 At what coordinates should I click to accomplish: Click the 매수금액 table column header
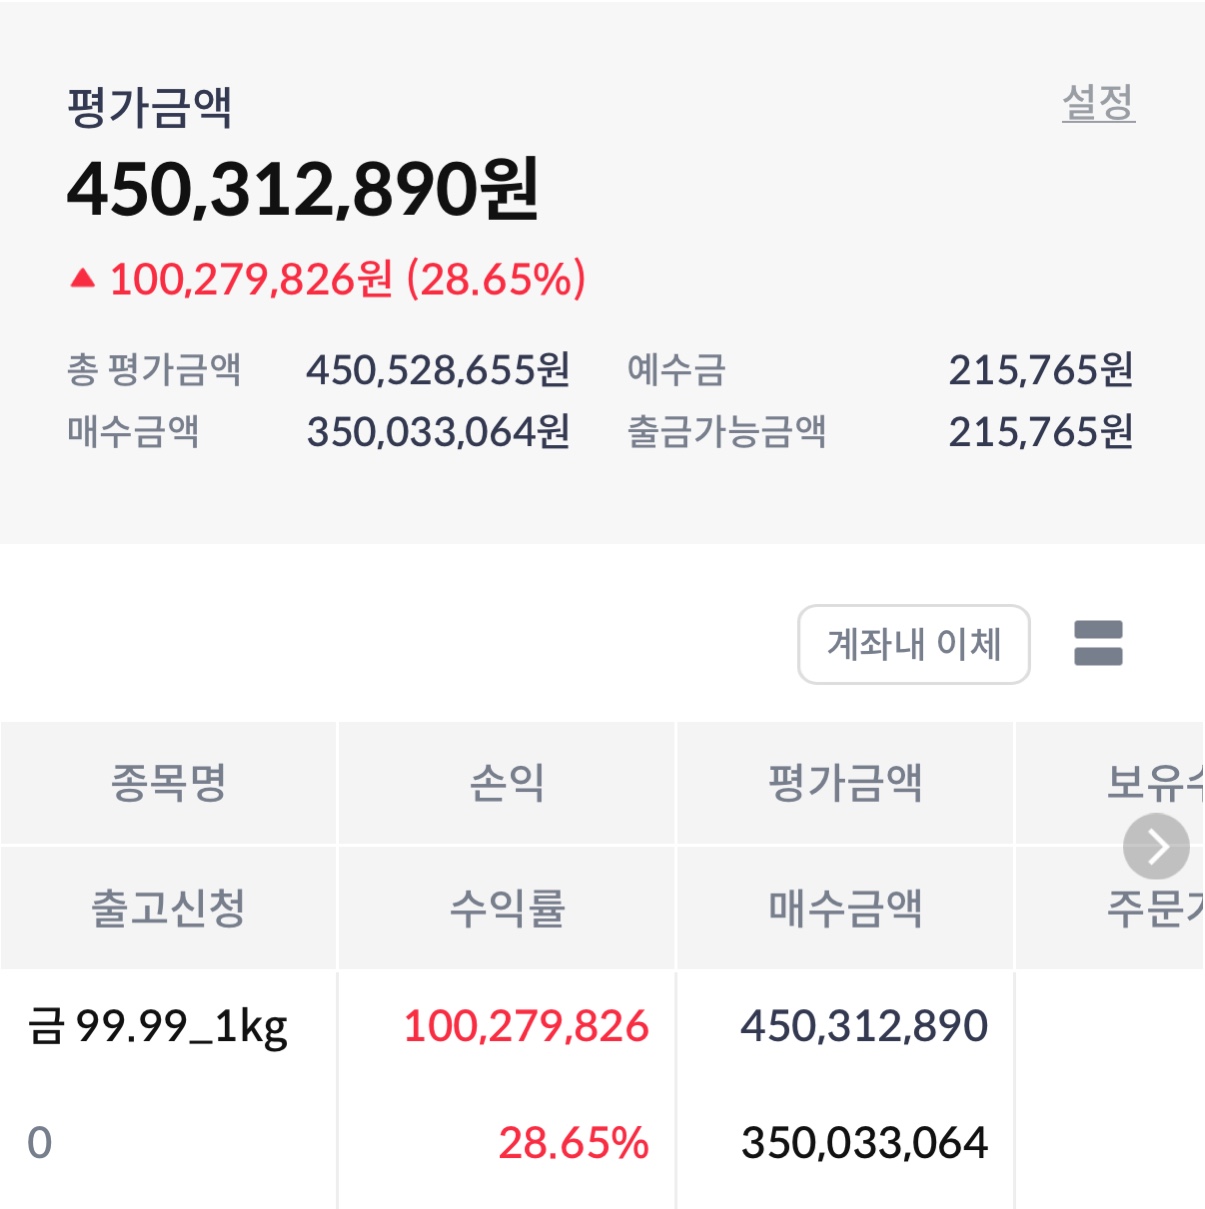(x=845, y=908)
